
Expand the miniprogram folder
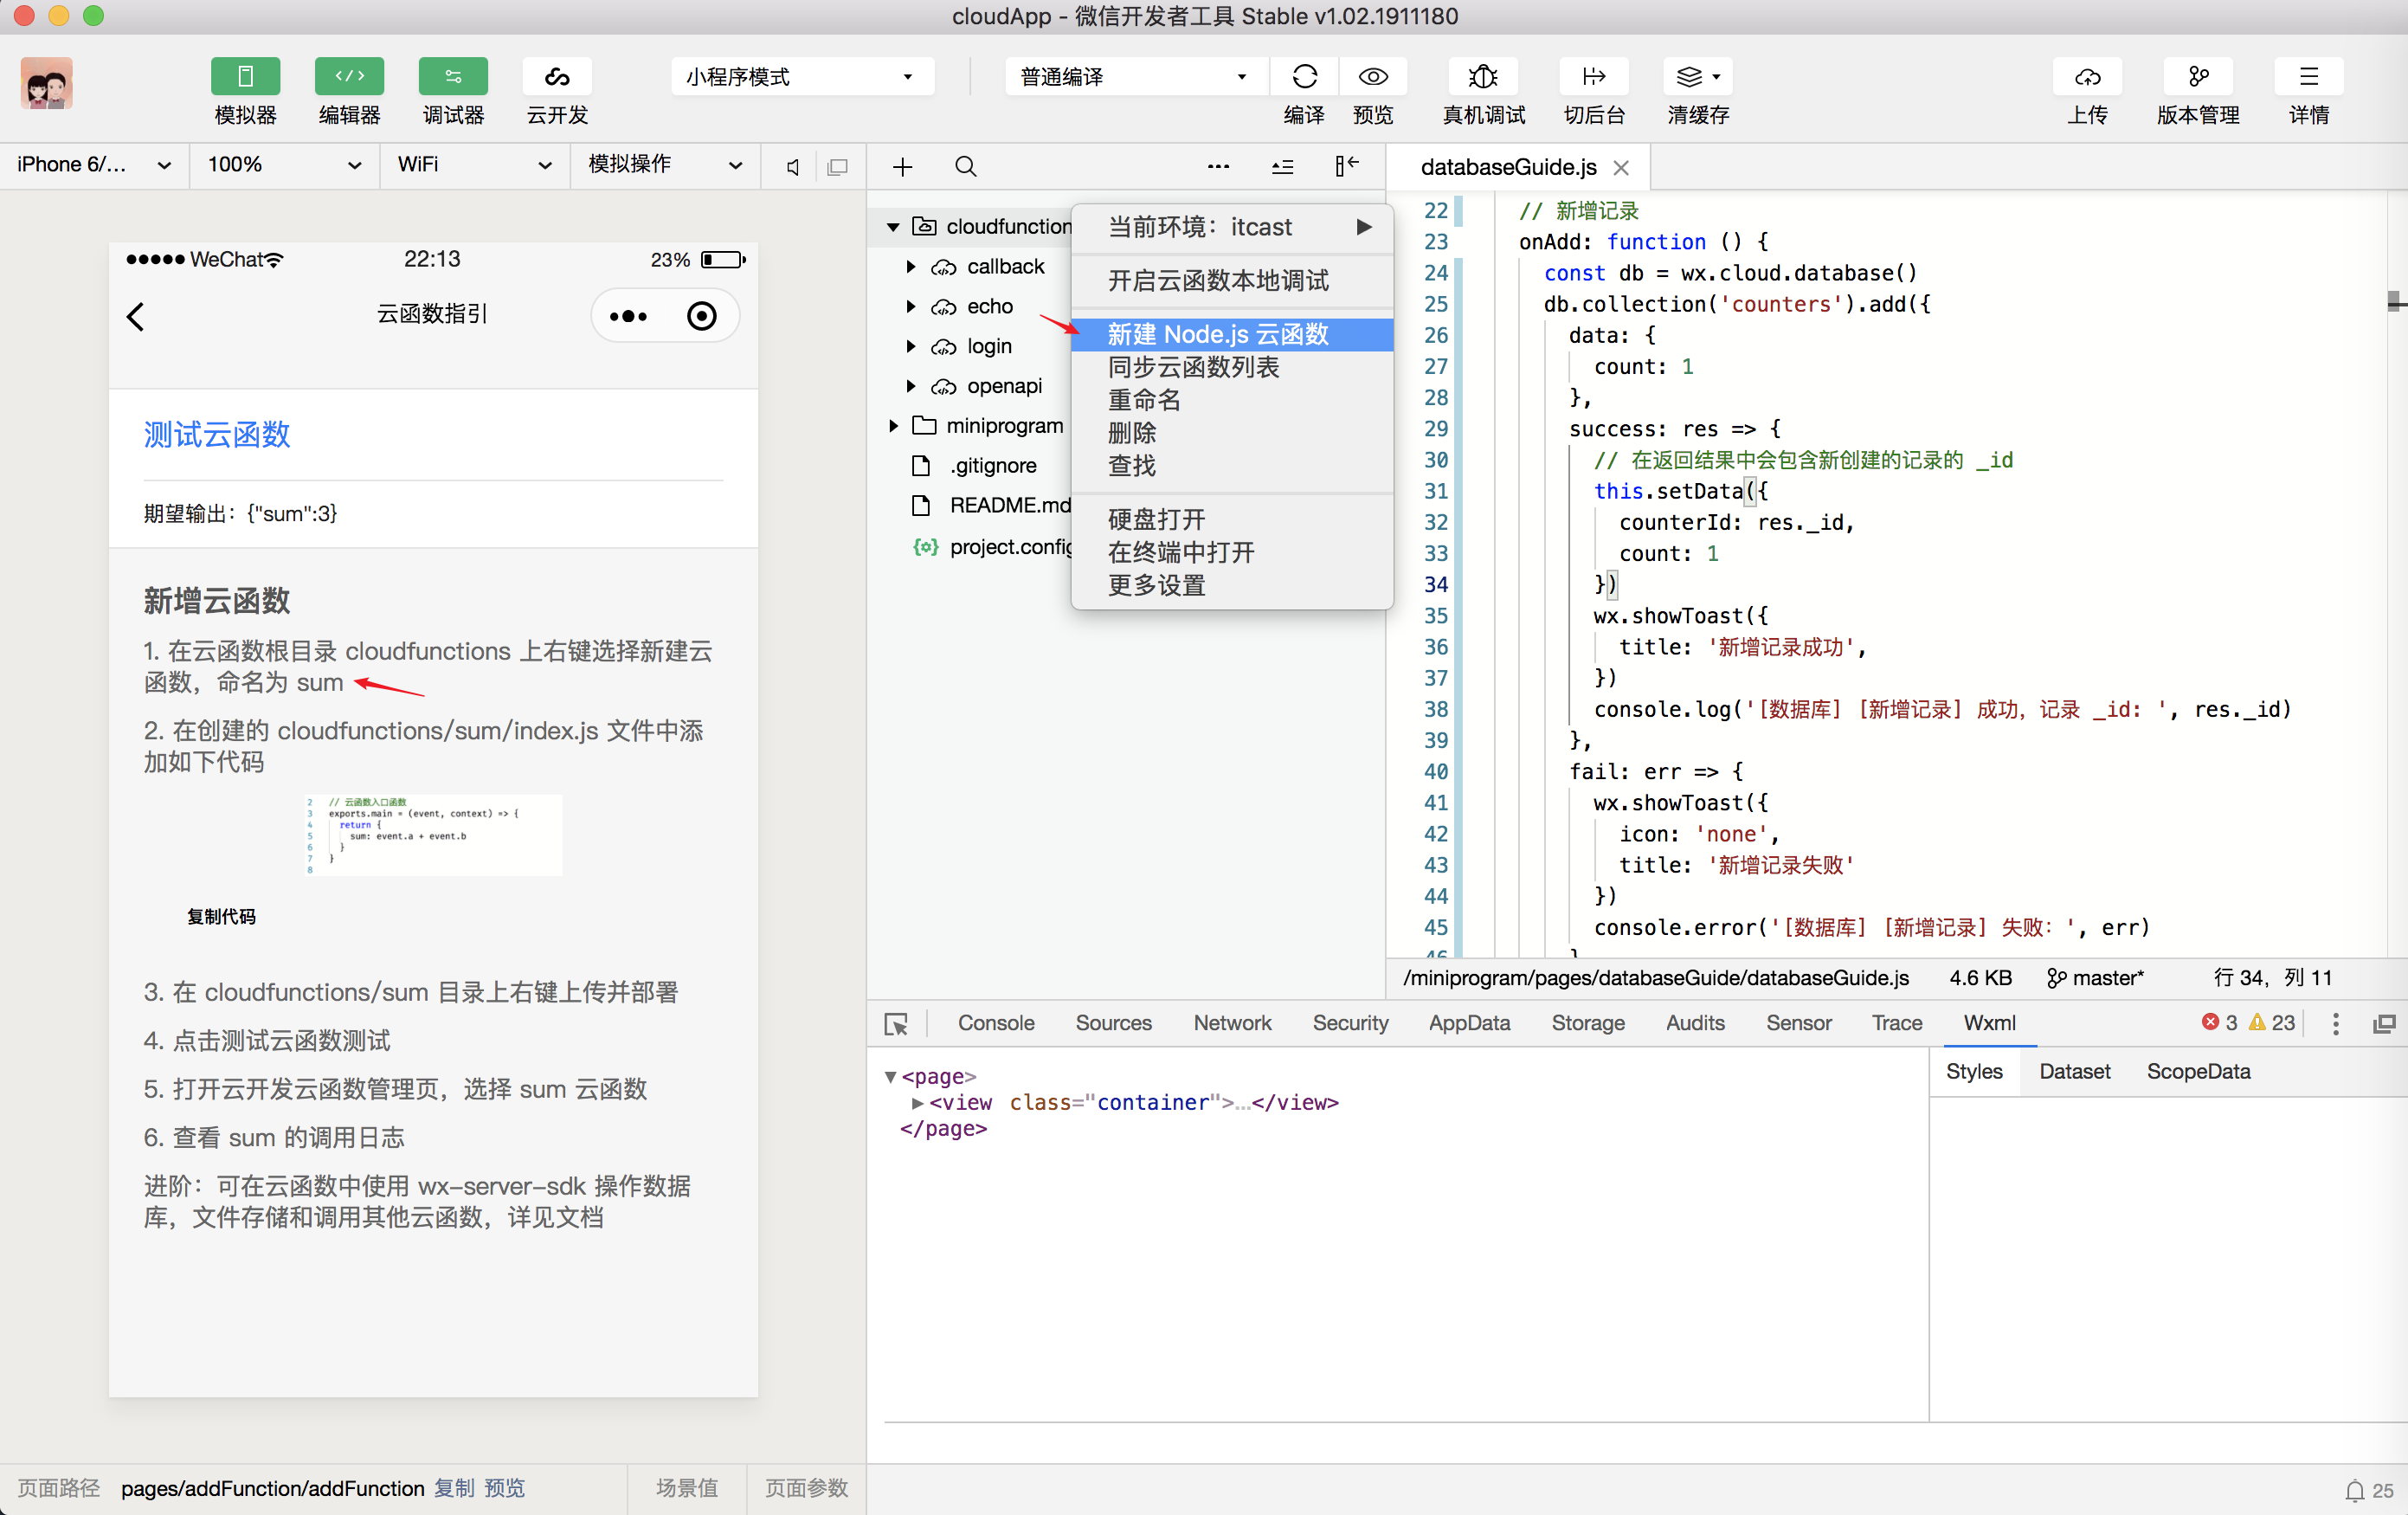(893, 426)
